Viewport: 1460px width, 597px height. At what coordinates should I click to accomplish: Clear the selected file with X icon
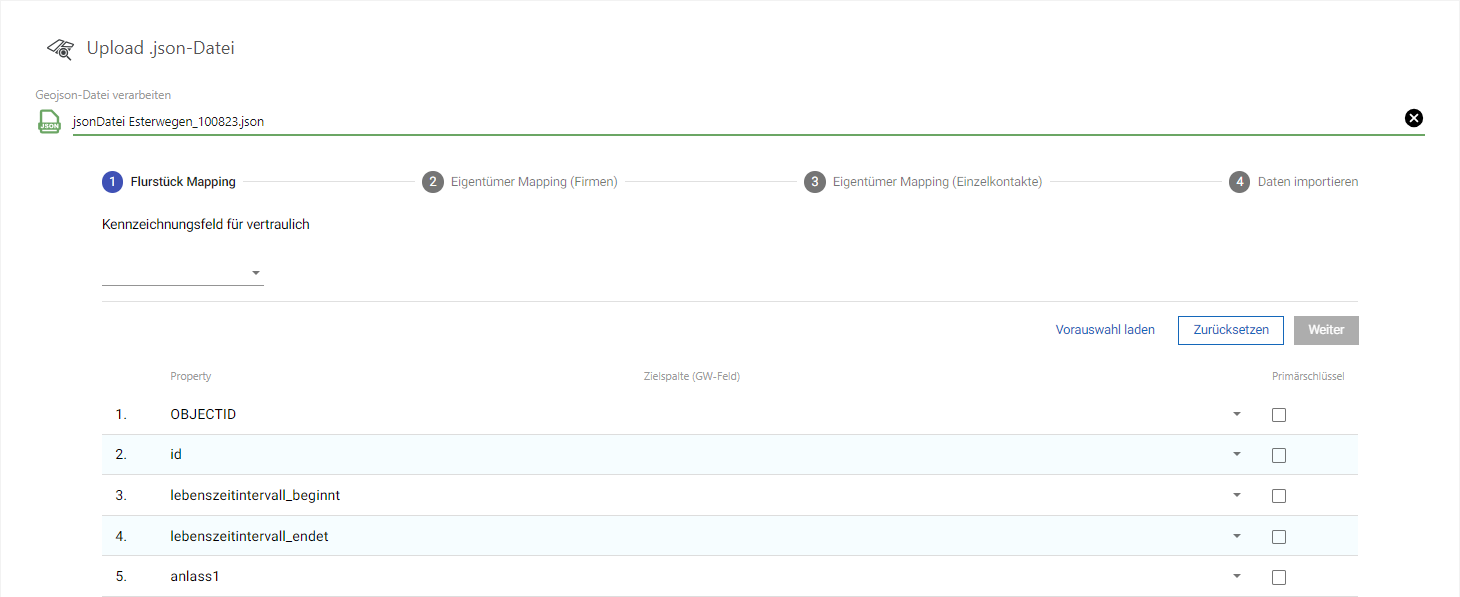pyautogui.click(x=1413, y=118)
